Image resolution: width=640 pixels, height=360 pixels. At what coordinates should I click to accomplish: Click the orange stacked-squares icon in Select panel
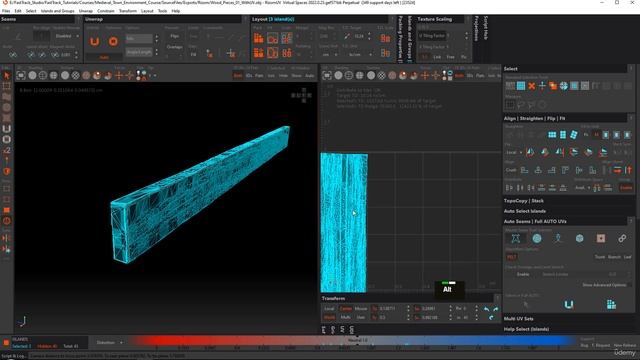click(x=553, y=86)
